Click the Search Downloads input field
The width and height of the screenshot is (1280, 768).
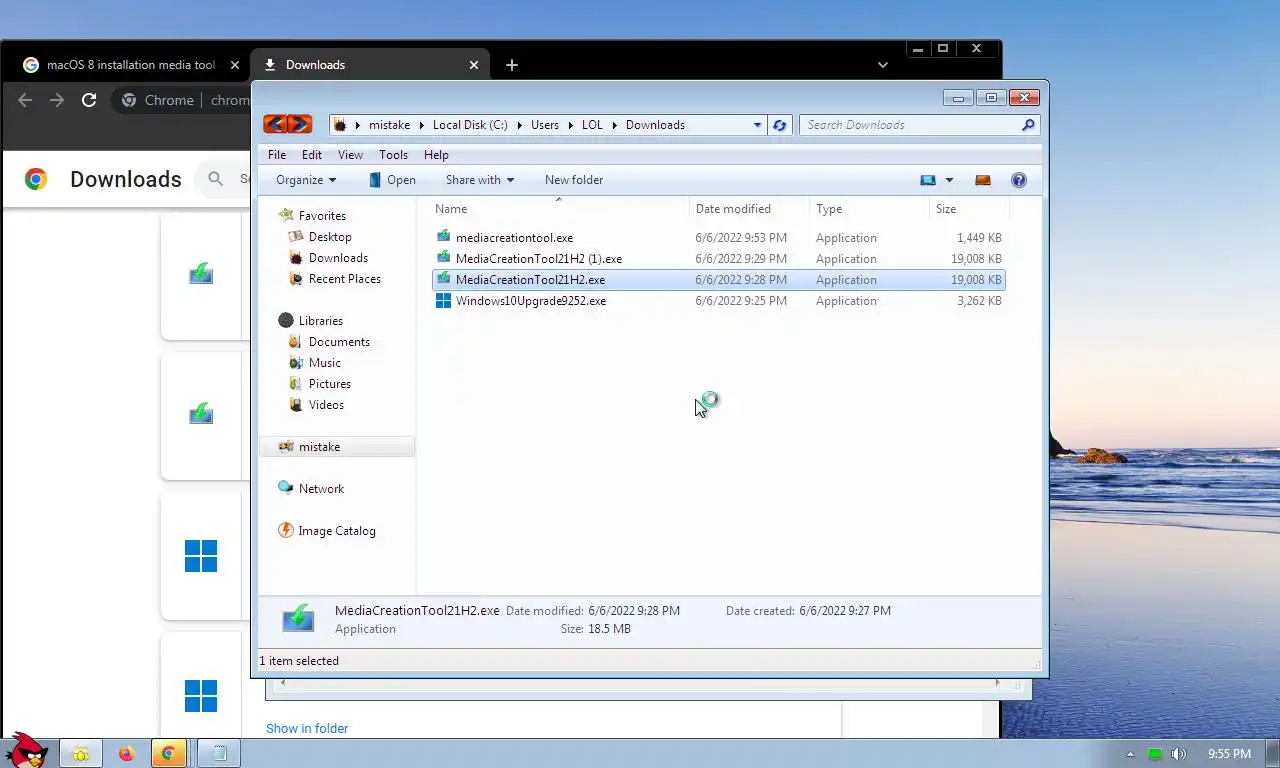tap(910, 125)
